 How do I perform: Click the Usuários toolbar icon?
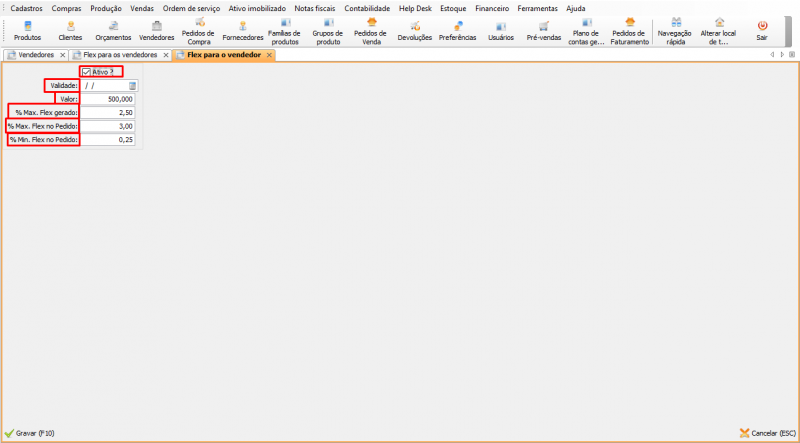pyautogui.click(x=500, y=29)
